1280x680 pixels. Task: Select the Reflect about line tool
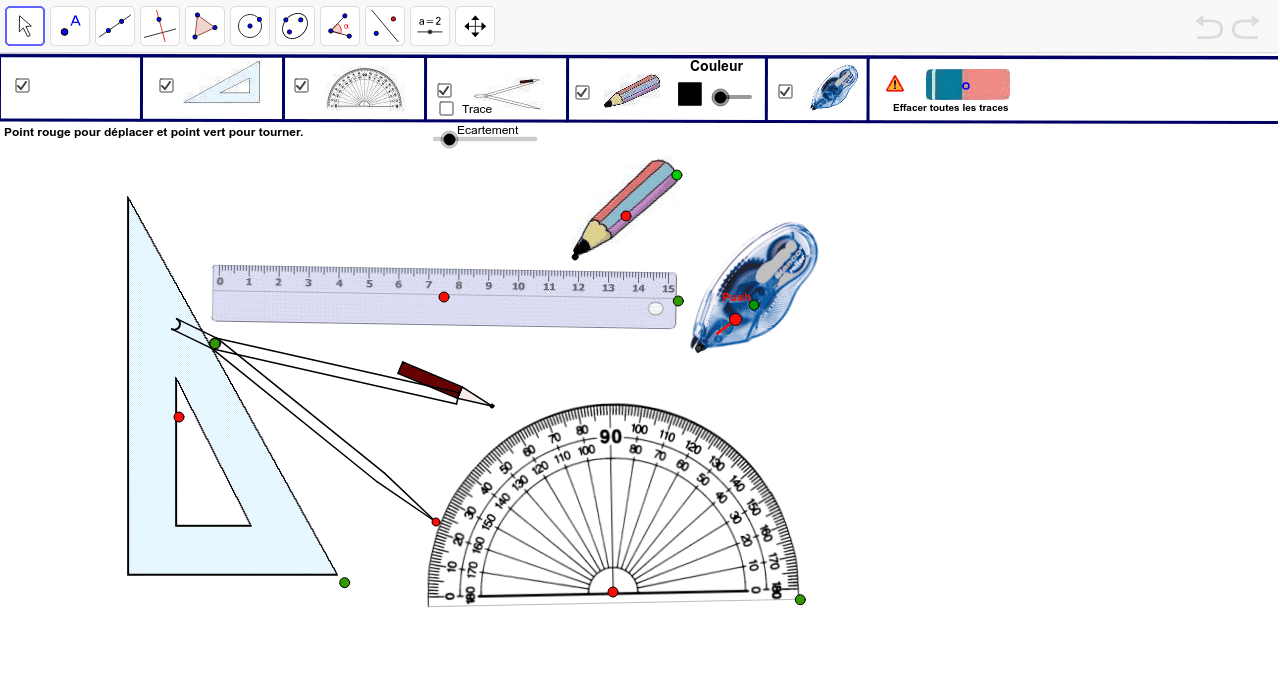(384, 25)
